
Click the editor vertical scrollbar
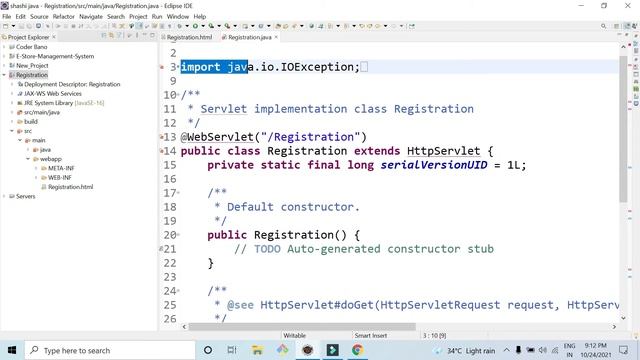pos(623,129)
